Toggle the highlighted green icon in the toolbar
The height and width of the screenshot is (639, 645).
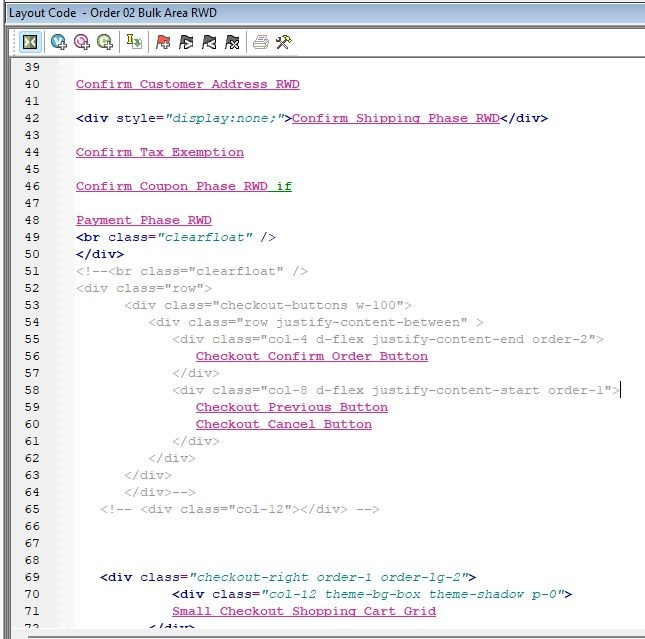30,42
